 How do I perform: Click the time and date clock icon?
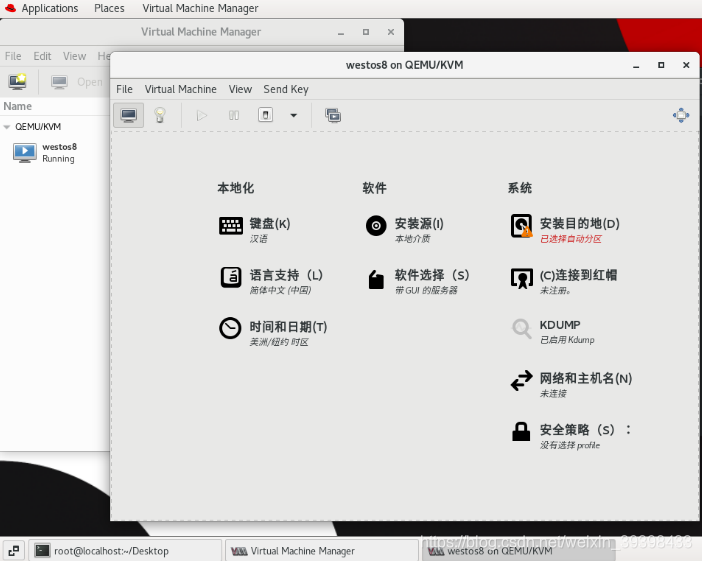click(230, 328)
